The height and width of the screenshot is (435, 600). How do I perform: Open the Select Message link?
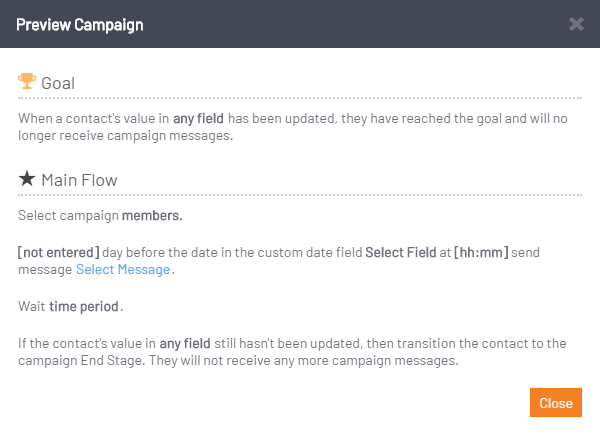(123, 269)
